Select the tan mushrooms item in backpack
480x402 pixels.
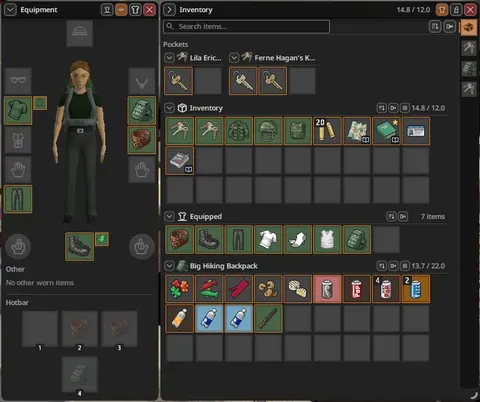pyautogui.click(x=268, y=289)
